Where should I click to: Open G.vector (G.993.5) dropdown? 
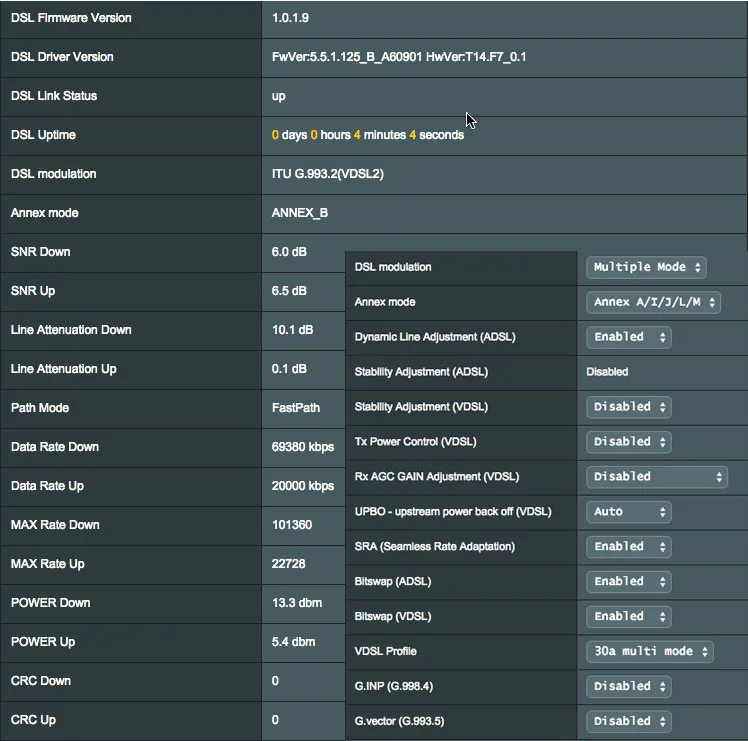coord(629,721)
